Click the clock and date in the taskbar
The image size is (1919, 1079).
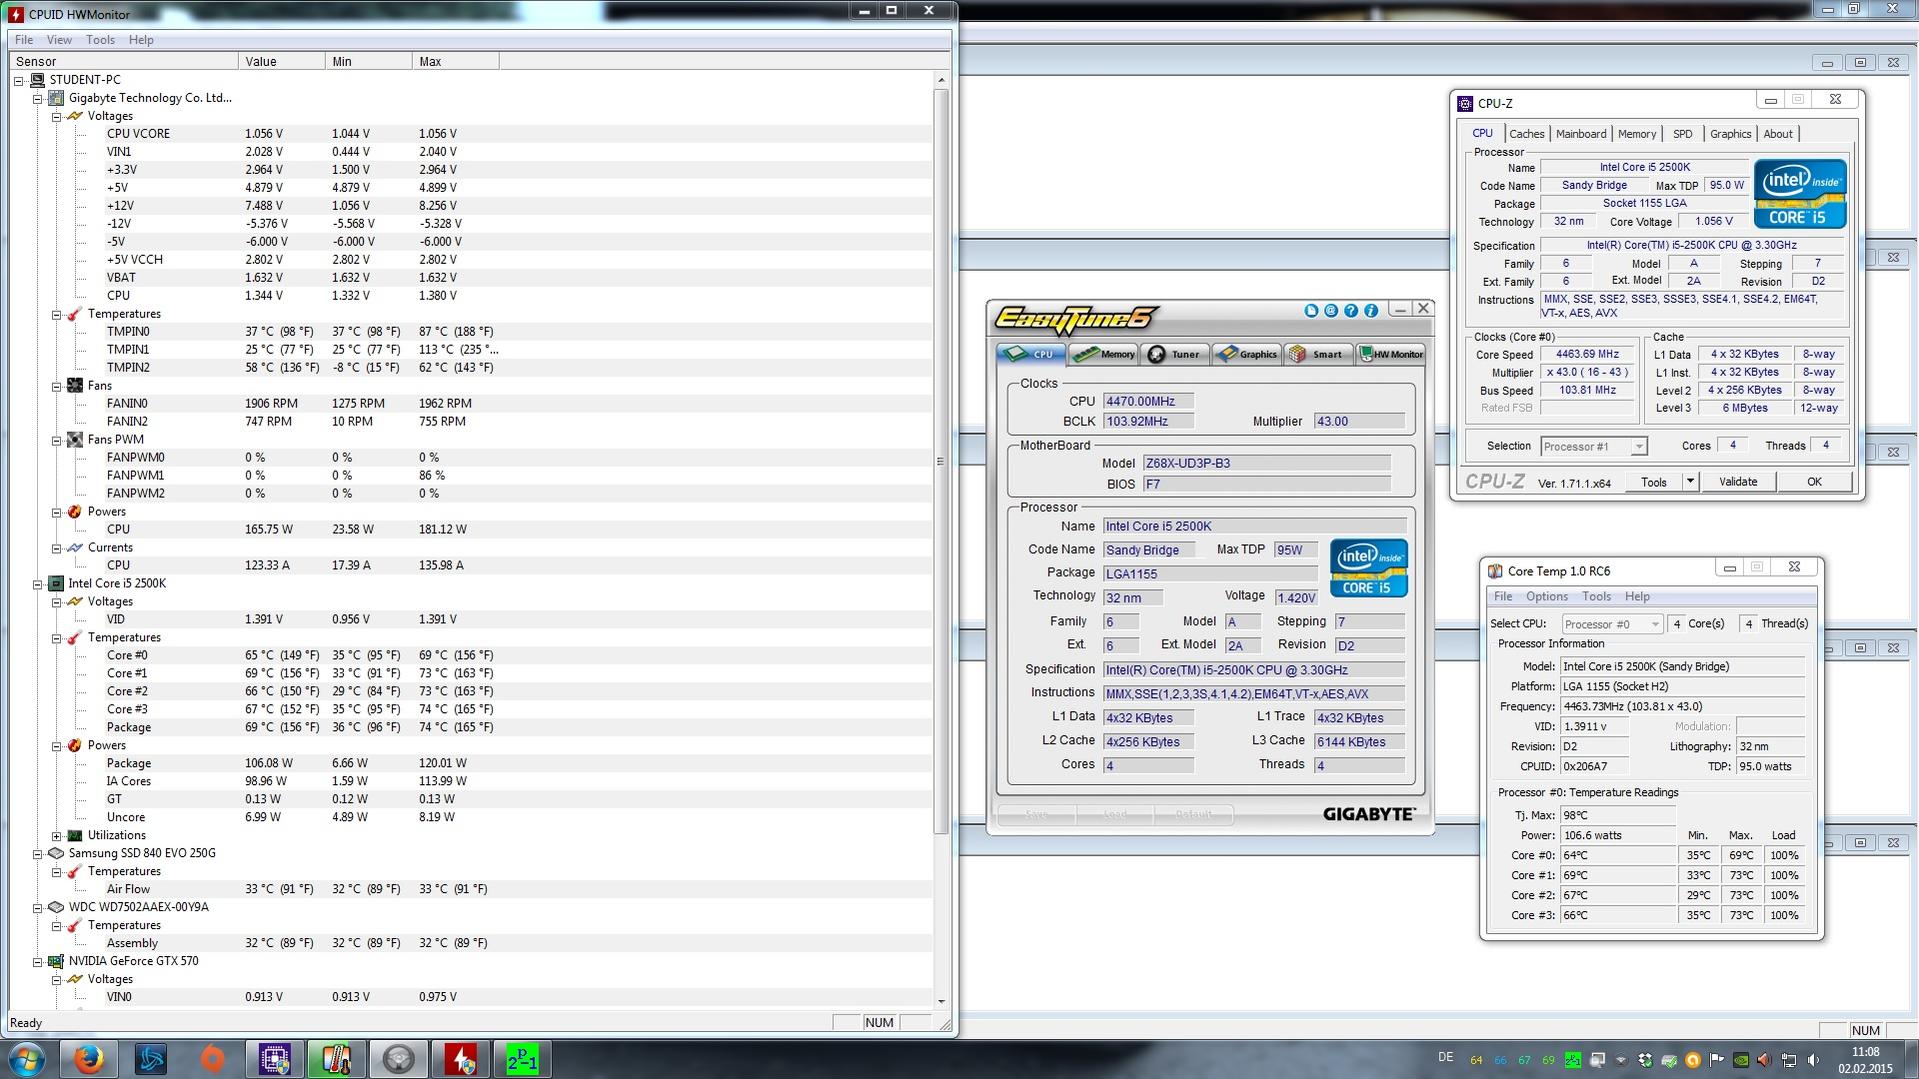(1865, 1060)
